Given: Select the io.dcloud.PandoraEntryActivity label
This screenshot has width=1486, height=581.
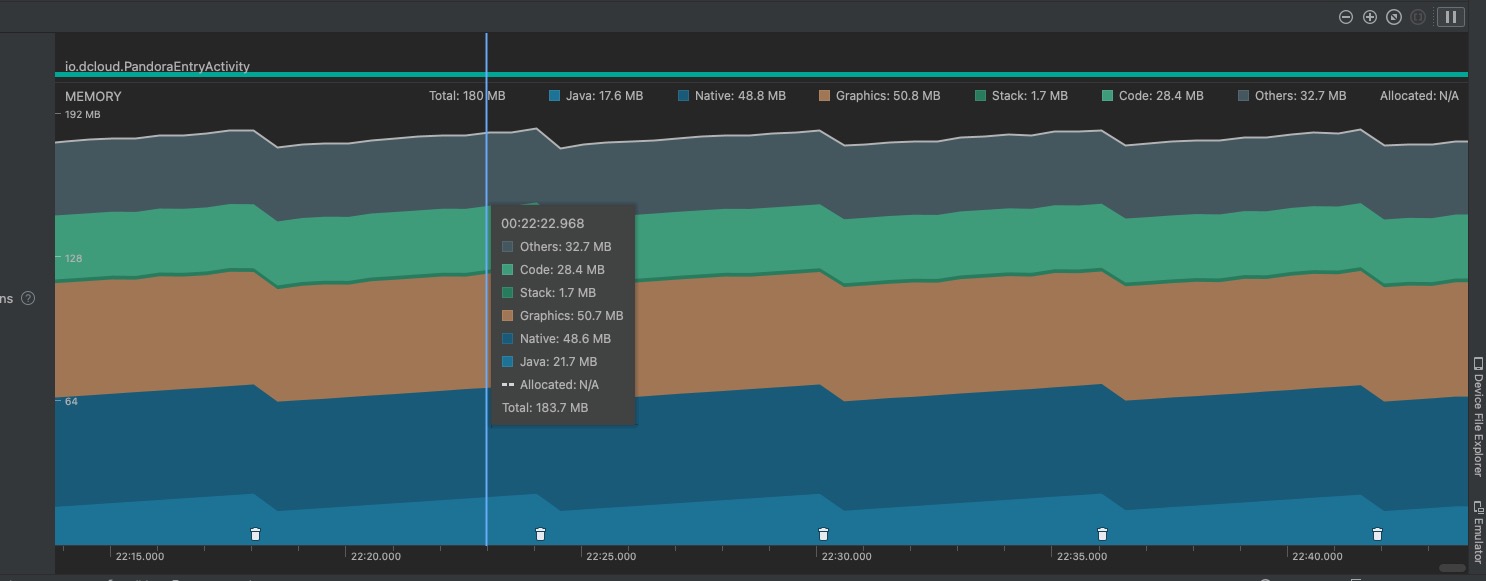Looking at the screenshot, I should click(157, 66).
